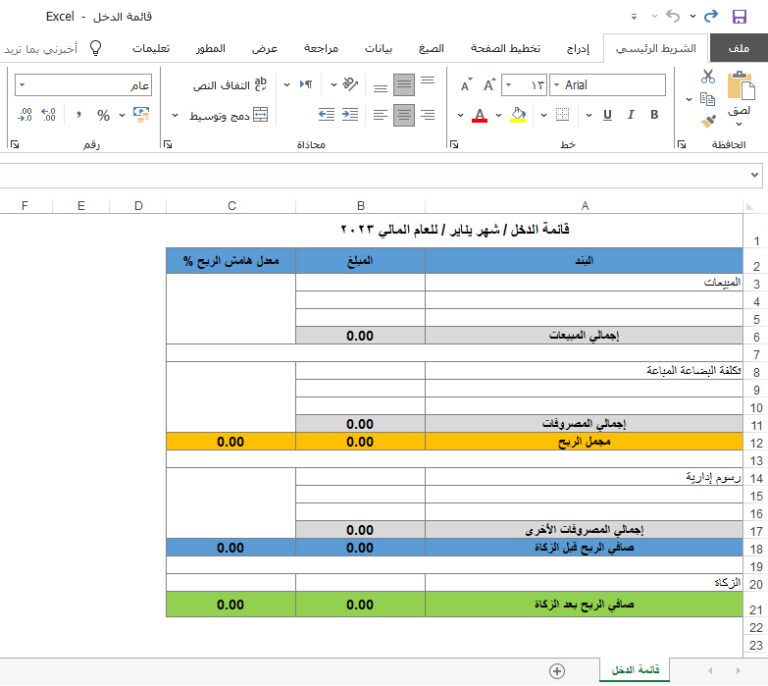Screen dimensions: 768x686
Task: Open Alignment (محاذاة) dialog launcher
Action: coord(168,144)
